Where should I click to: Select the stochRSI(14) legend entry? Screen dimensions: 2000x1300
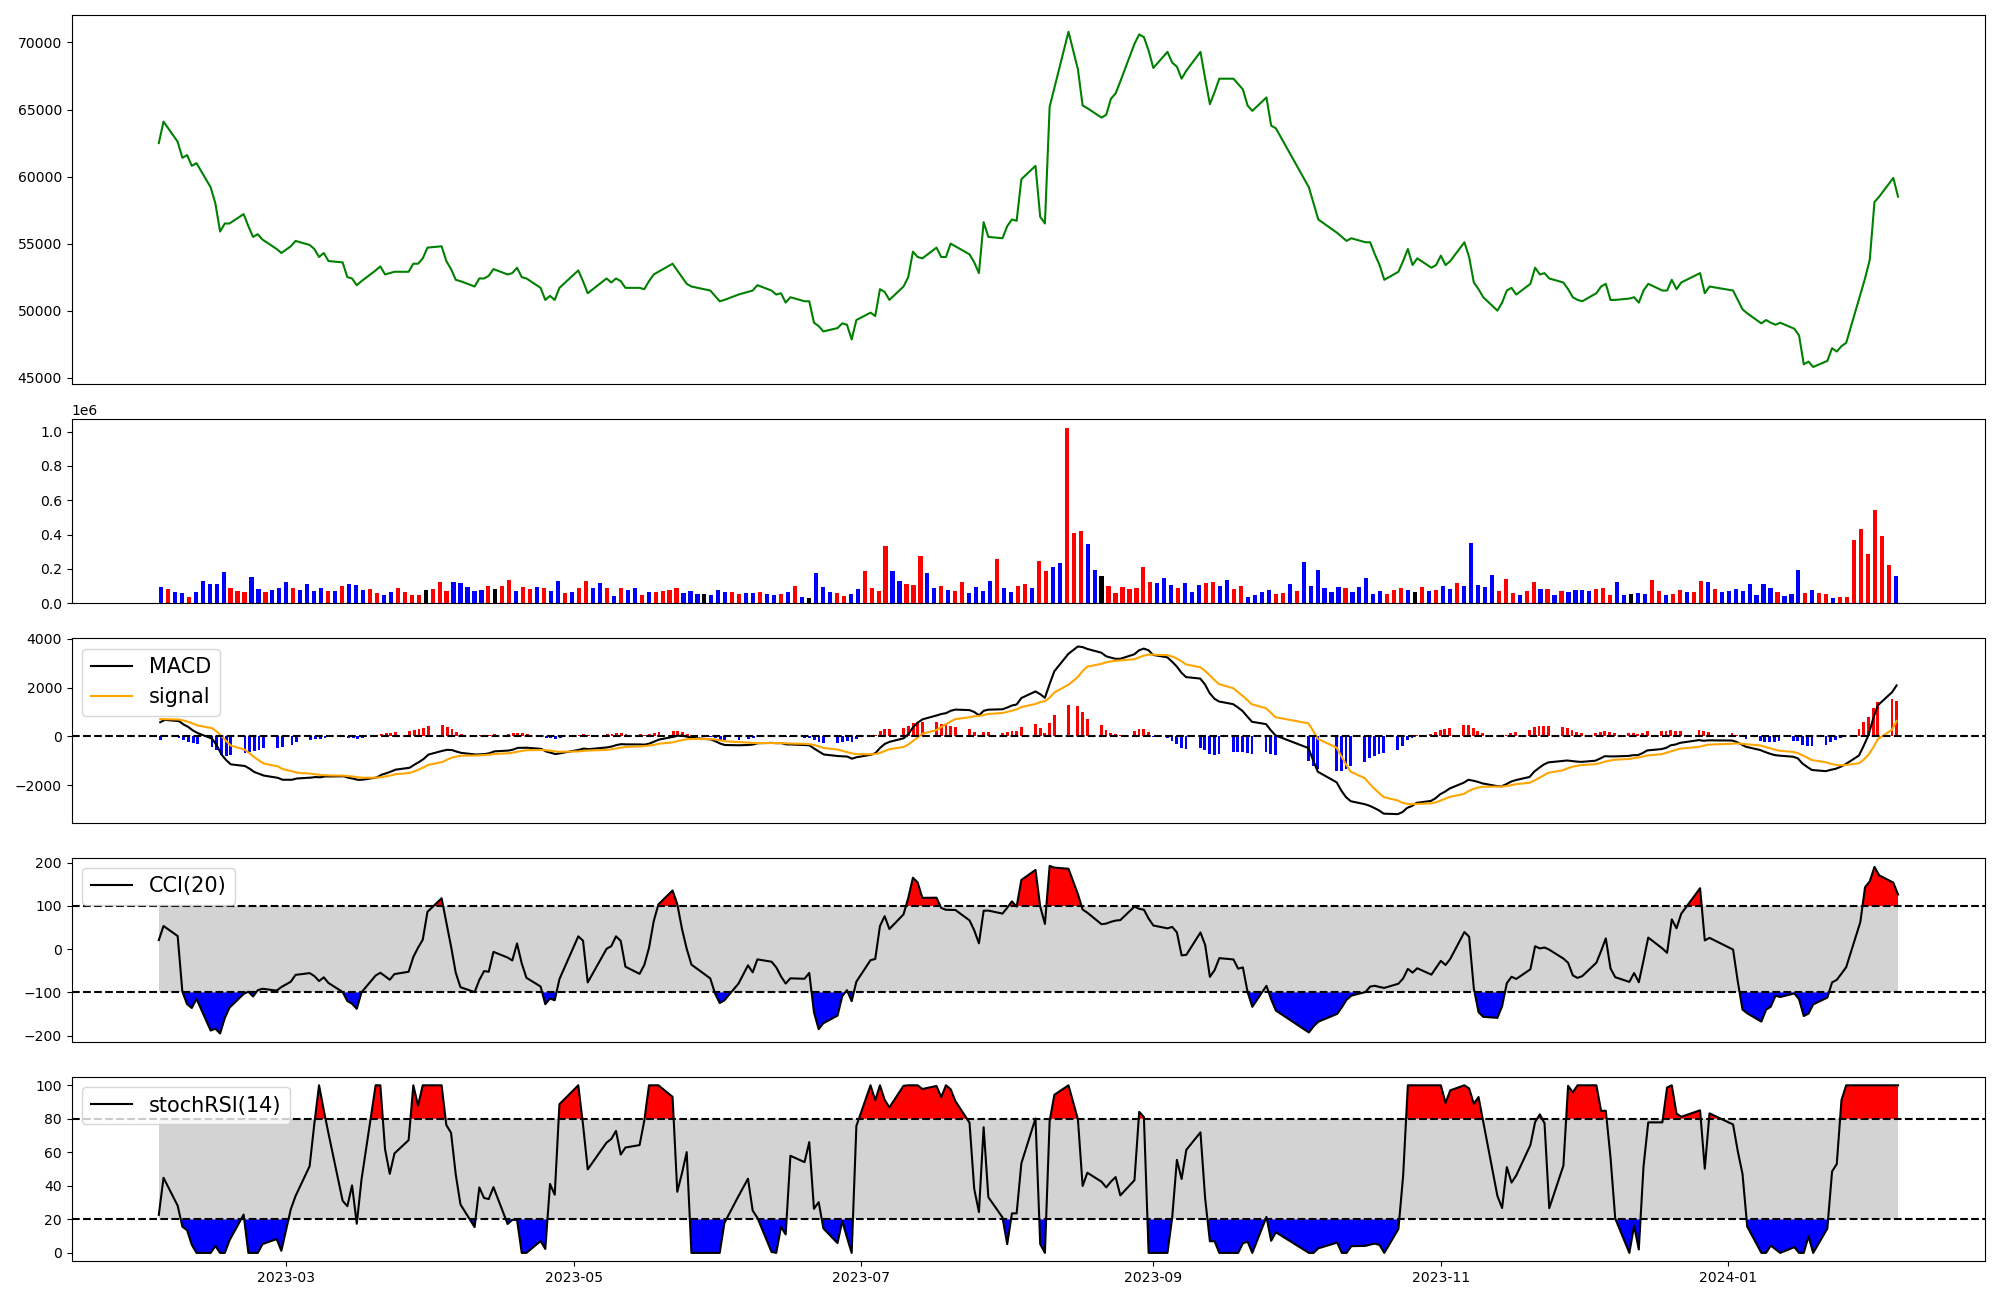[214, 1105]
